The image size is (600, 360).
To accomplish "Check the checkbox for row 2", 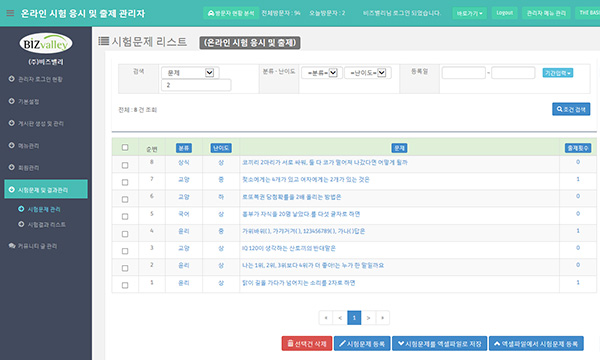I will coord(125,268).
